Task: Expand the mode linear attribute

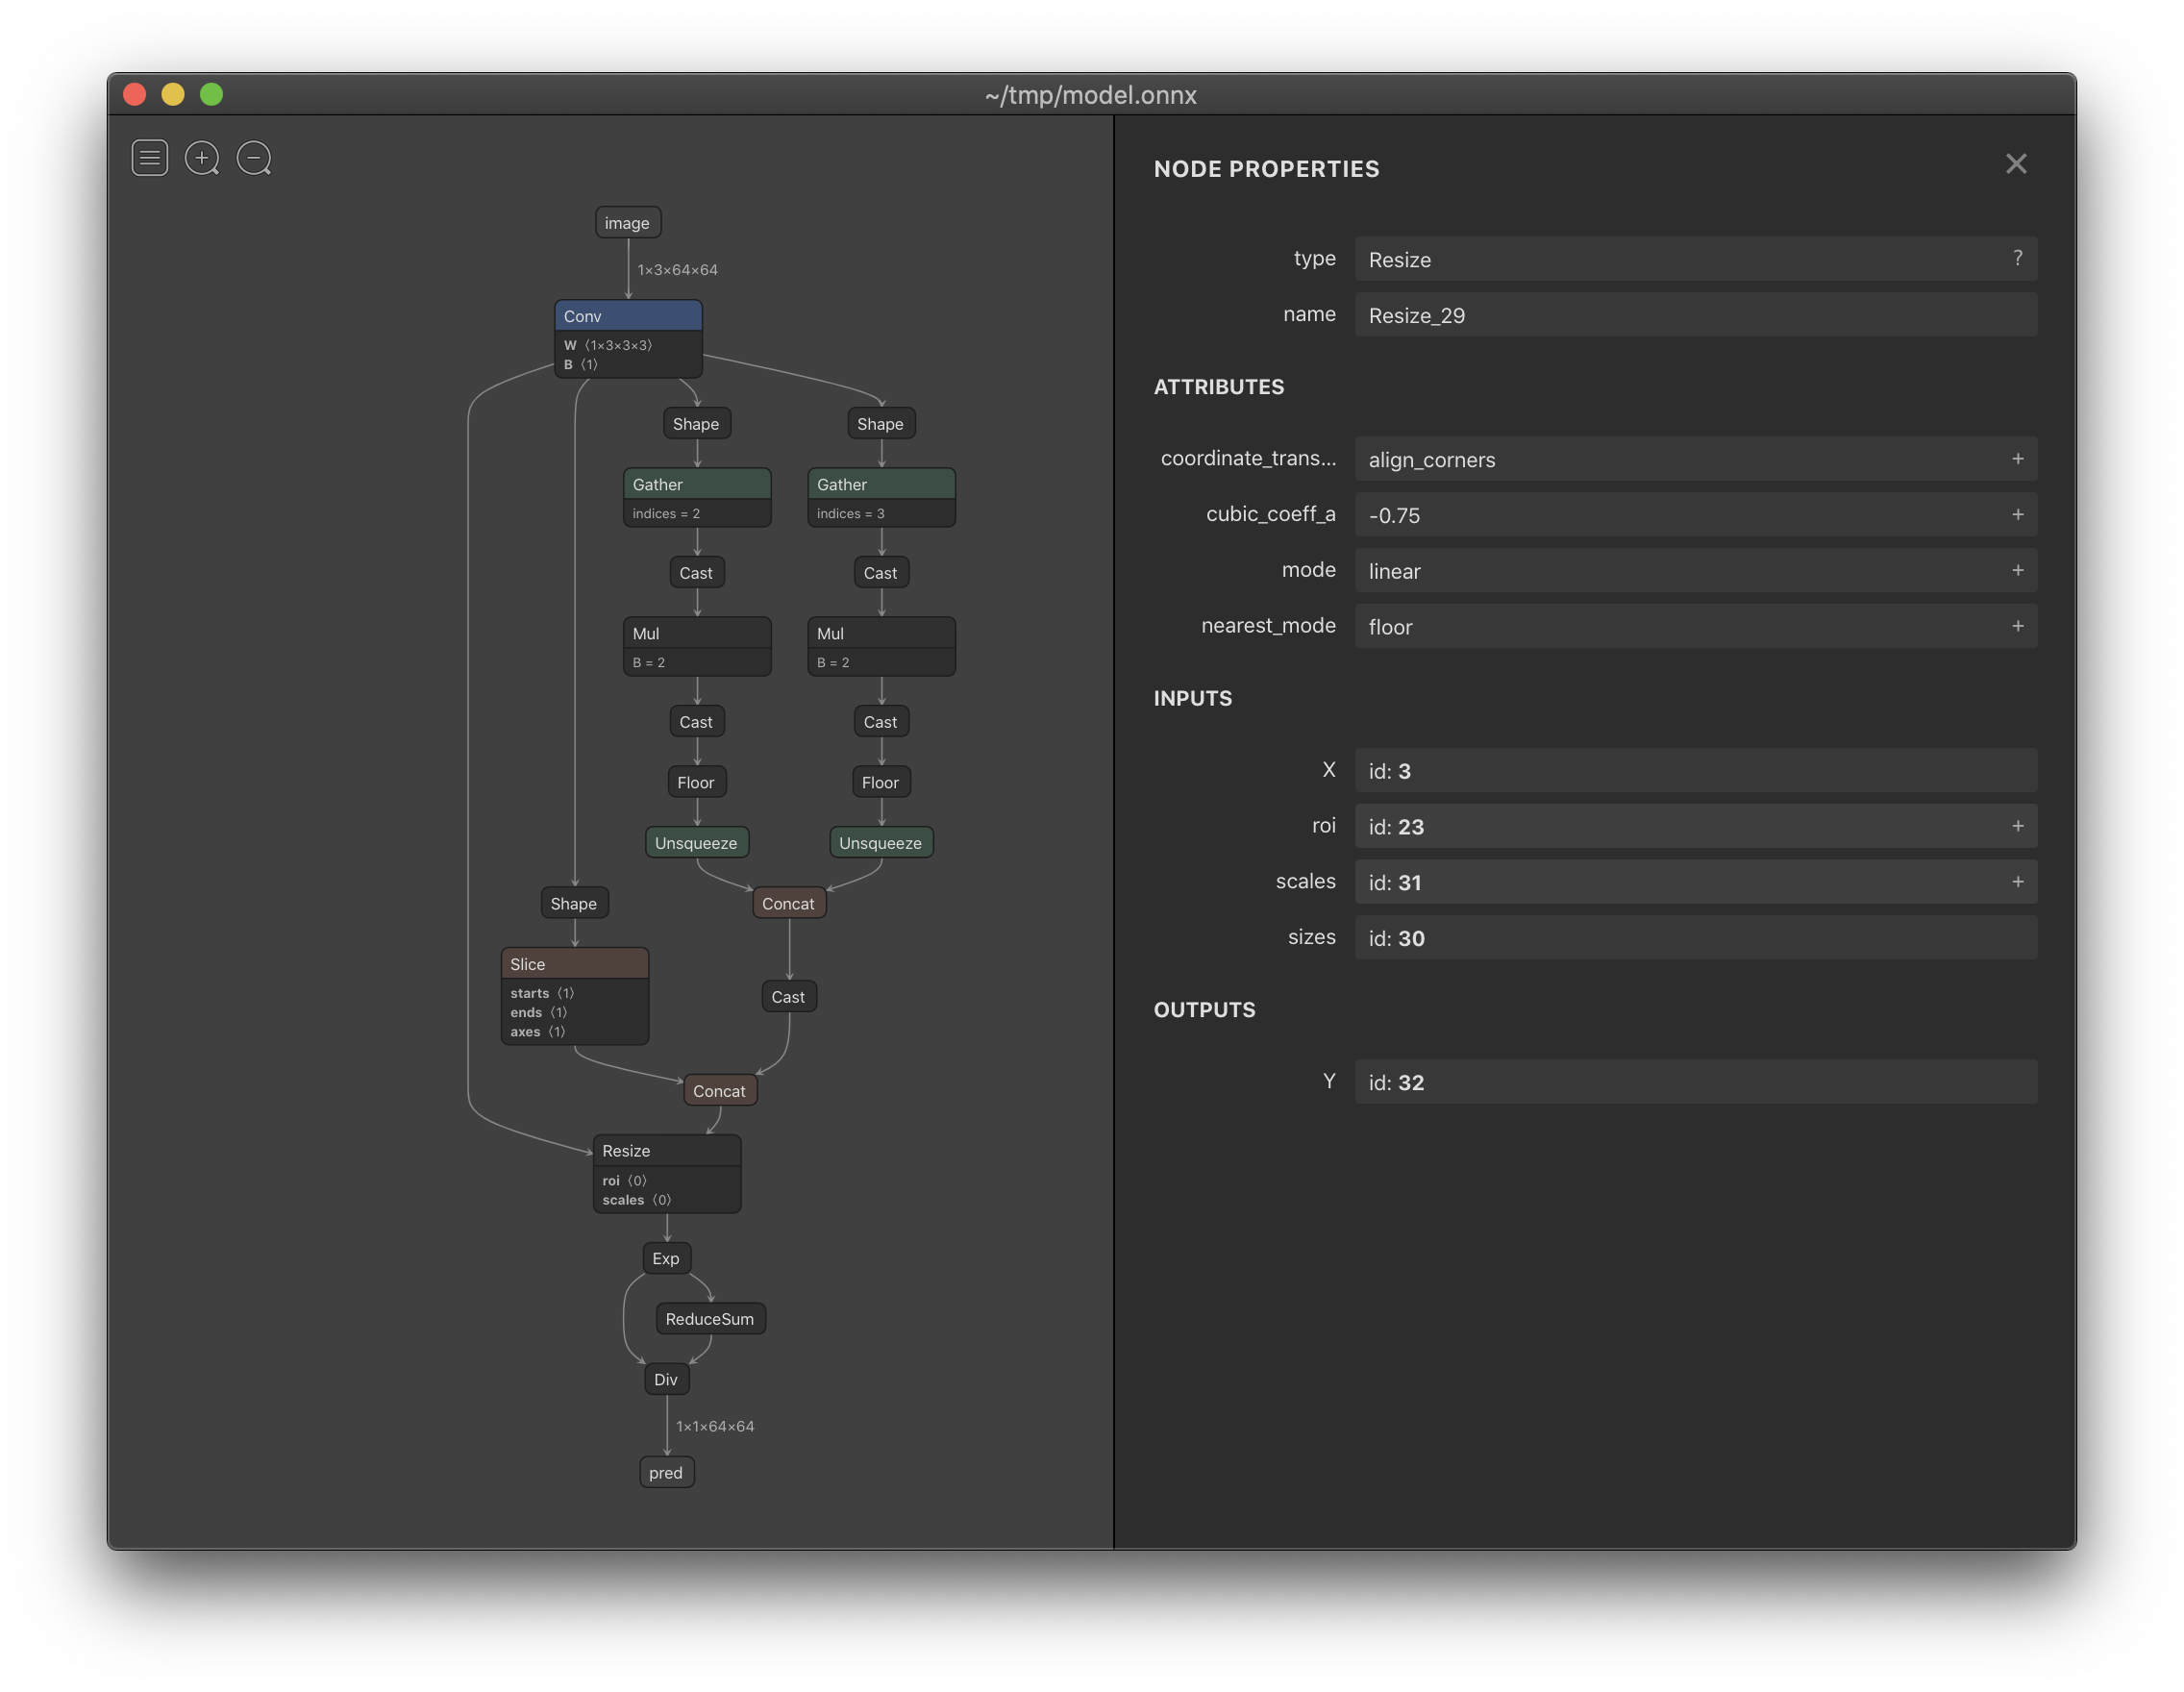Action: pos(2017,570)
